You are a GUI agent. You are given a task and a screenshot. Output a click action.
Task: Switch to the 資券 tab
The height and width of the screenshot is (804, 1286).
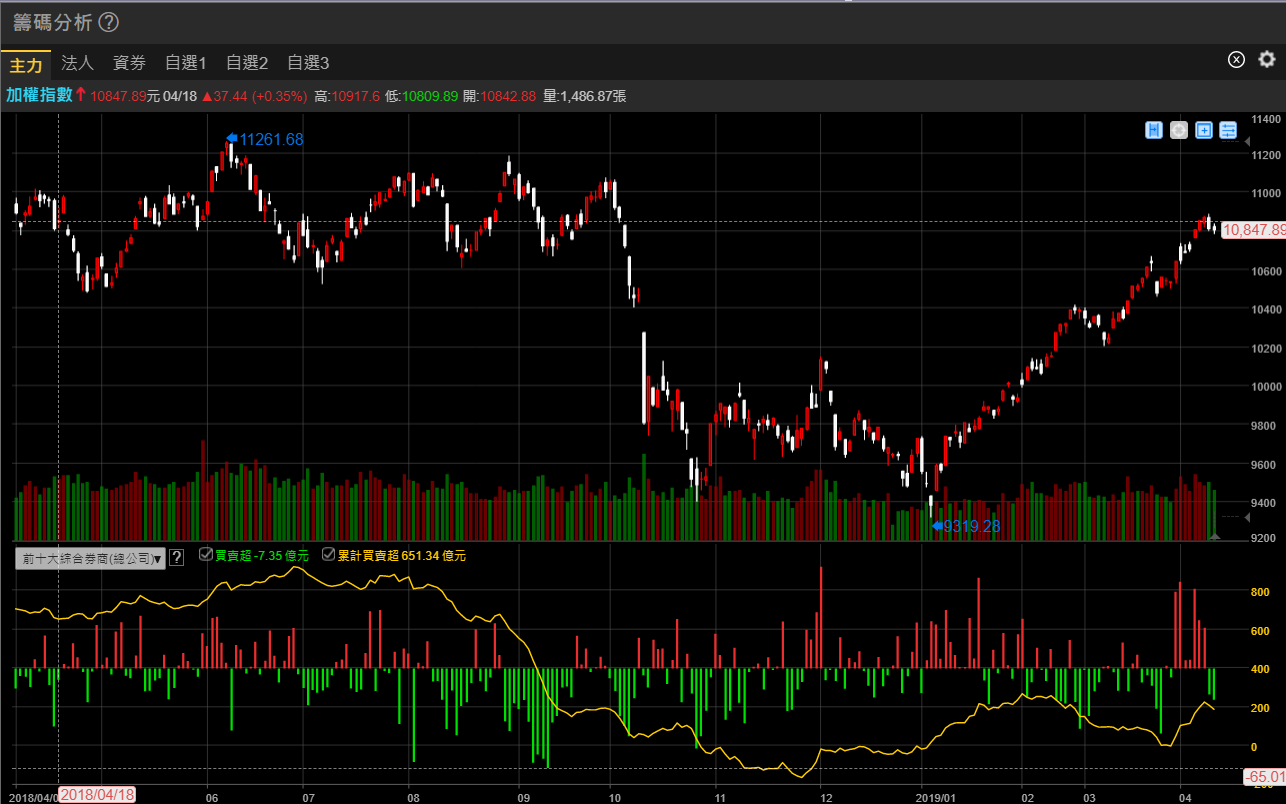[x=129, y=63]
